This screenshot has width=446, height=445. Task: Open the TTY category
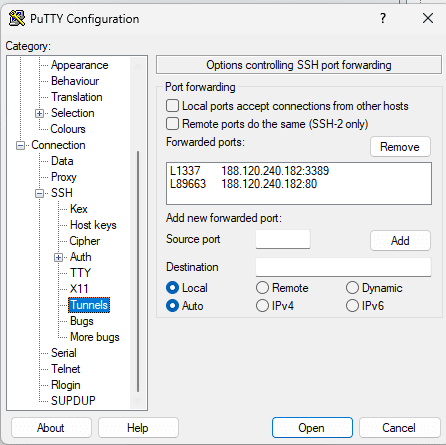[x=80, y=273]
